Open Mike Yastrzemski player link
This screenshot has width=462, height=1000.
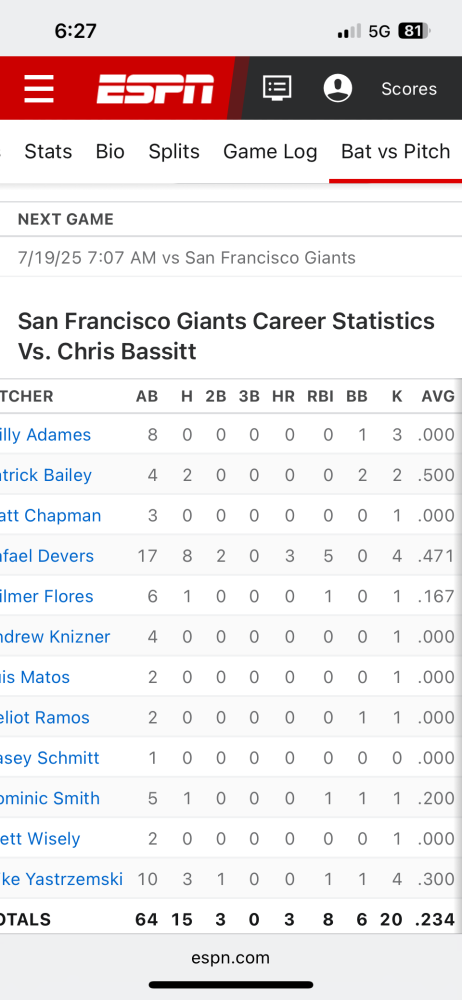click(61, 879)
